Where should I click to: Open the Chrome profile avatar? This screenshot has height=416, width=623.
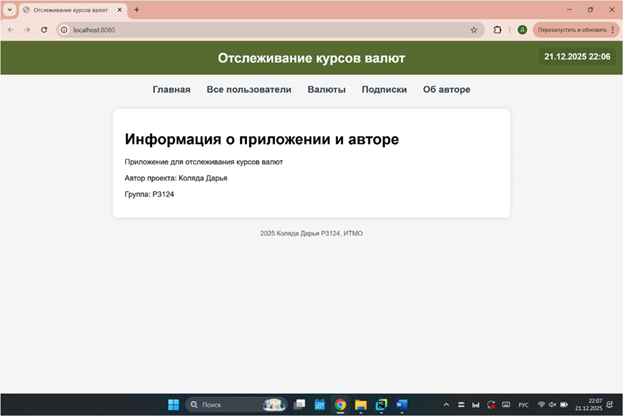tap(522, 30)
